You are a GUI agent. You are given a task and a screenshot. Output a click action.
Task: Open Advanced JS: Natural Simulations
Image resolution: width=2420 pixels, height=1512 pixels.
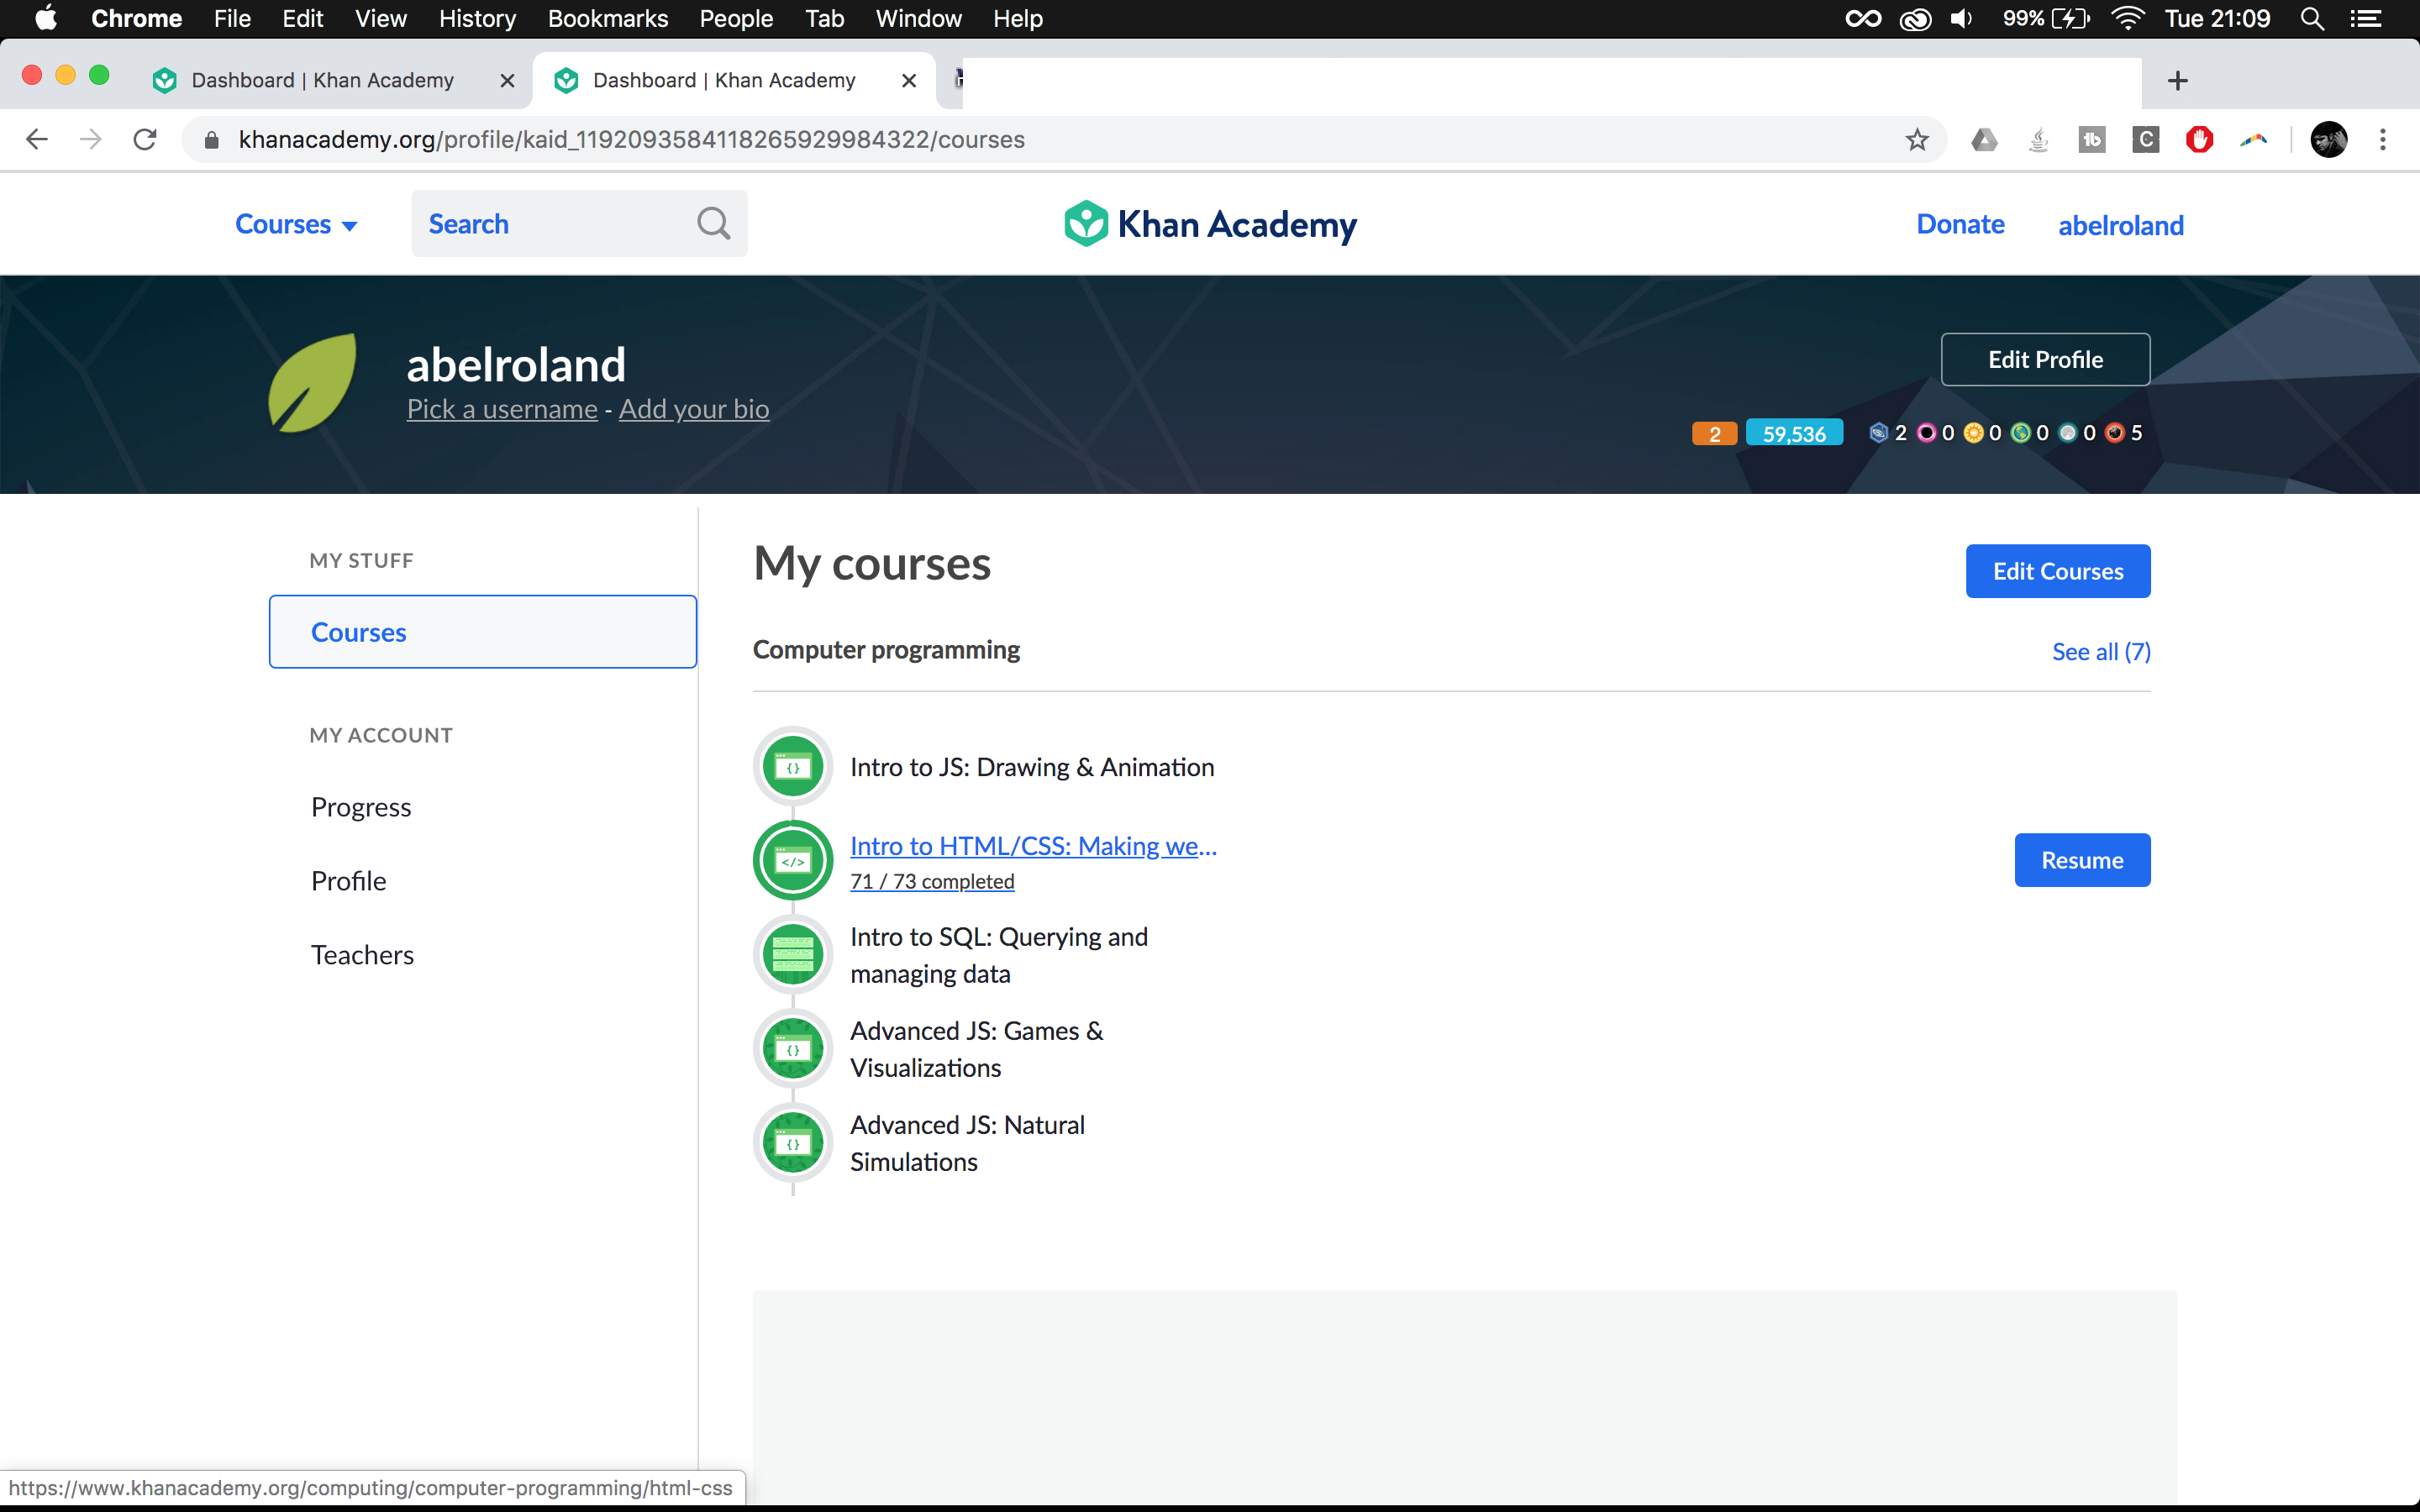[x=967, y=1143]
